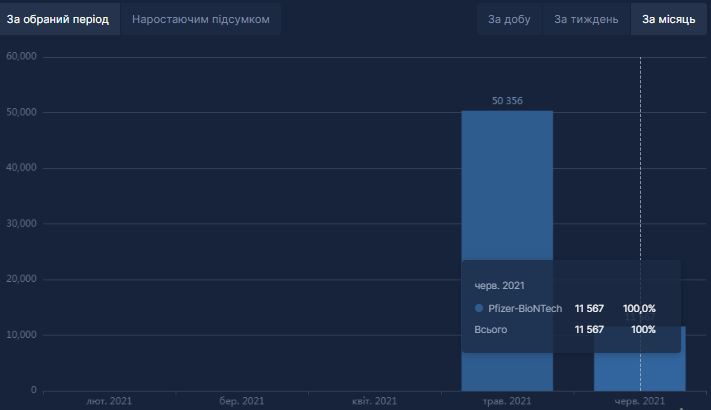Select the "За обраний період" tab
The height and width of the screenshot is (410, 711).
click(x=57, y=19)
